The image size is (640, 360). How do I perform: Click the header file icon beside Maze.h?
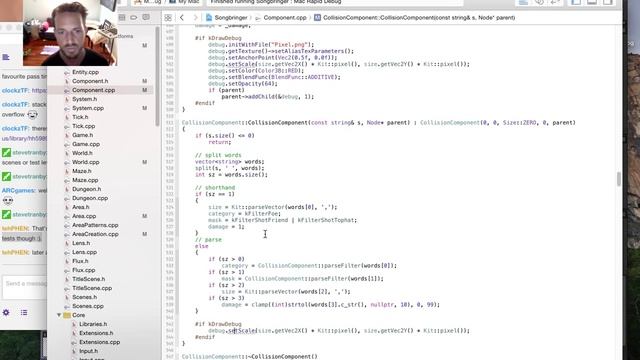coord(67,171)
